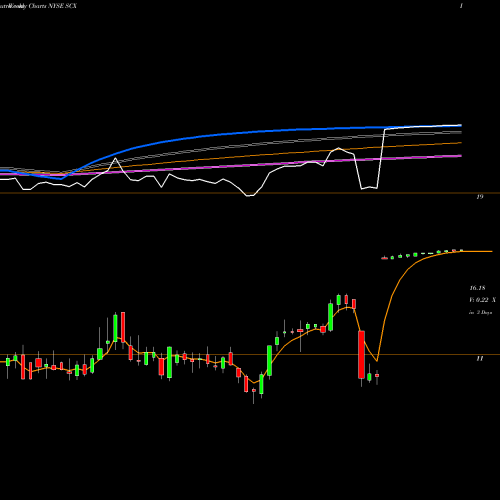Click the chart title ending in 'NYSE SCX'
Viewport: 500px width, 500px height.
pyautogui.click(x=38, y=6)
